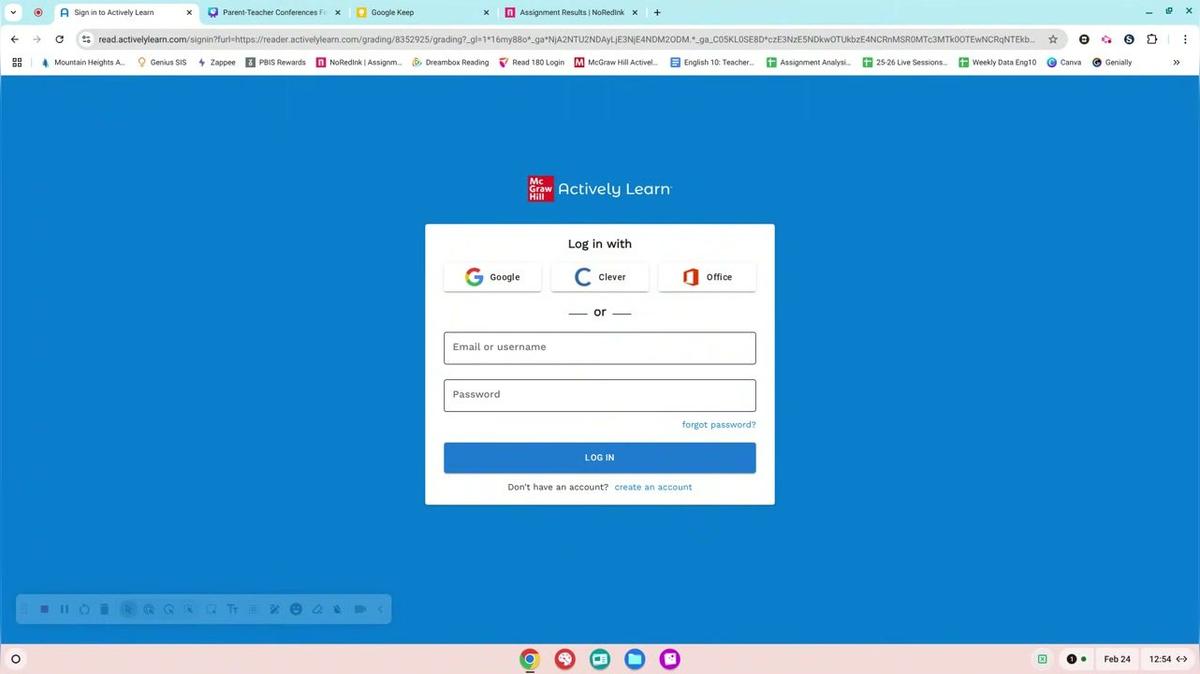Open the Chromebook launcher on the shelf

pyautogui.click(x=16, y=659)
